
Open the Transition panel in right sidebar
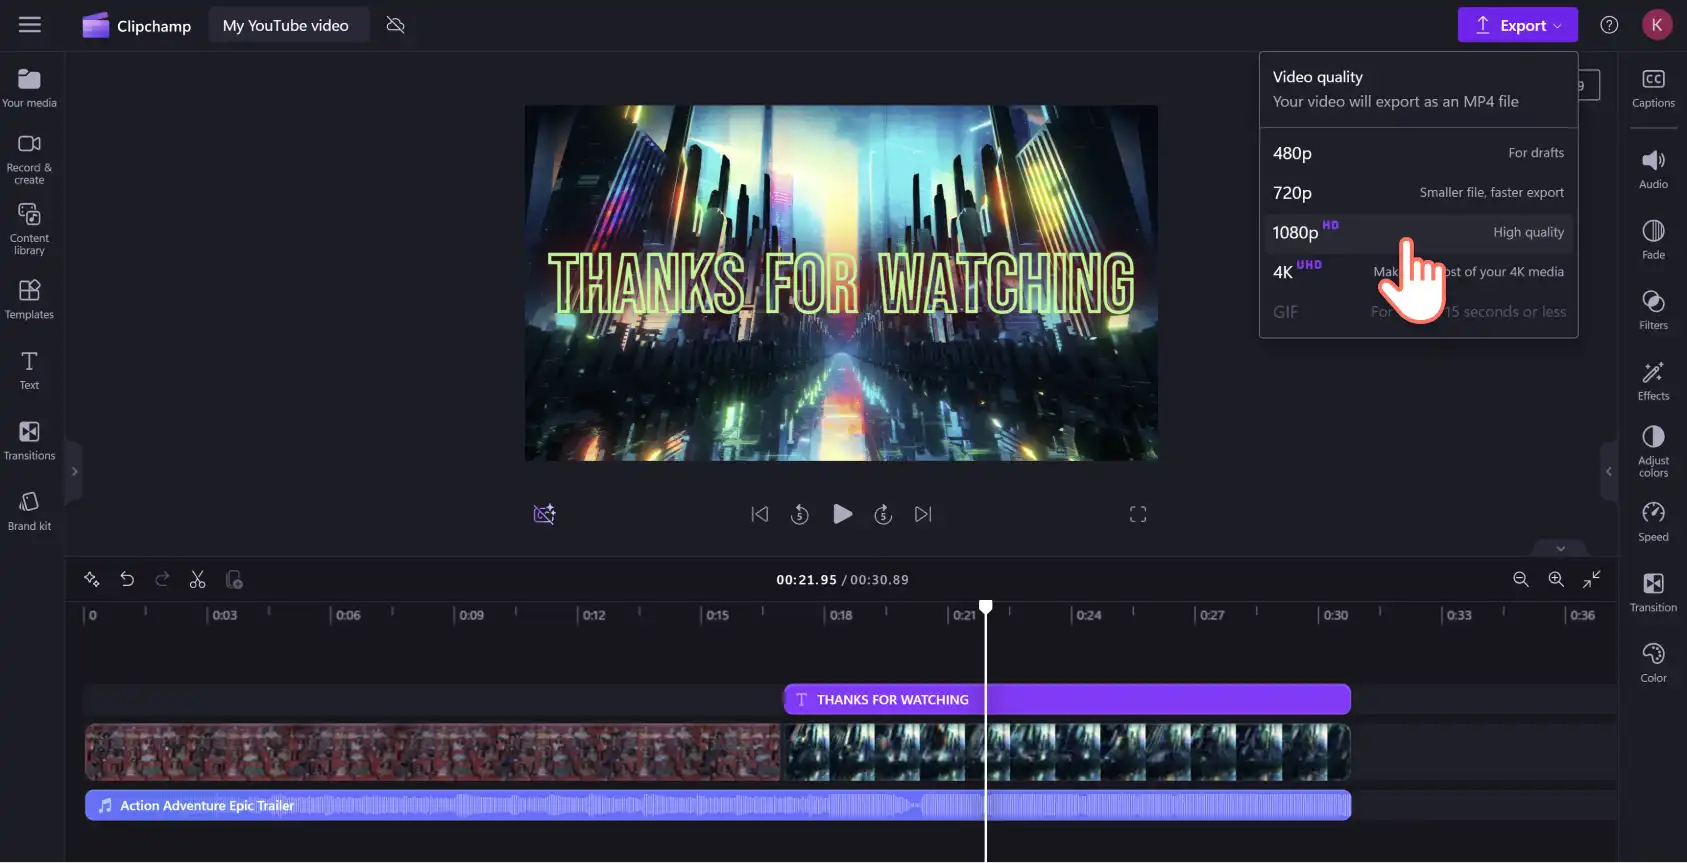pyautogui.click(x=1653, y=592)
